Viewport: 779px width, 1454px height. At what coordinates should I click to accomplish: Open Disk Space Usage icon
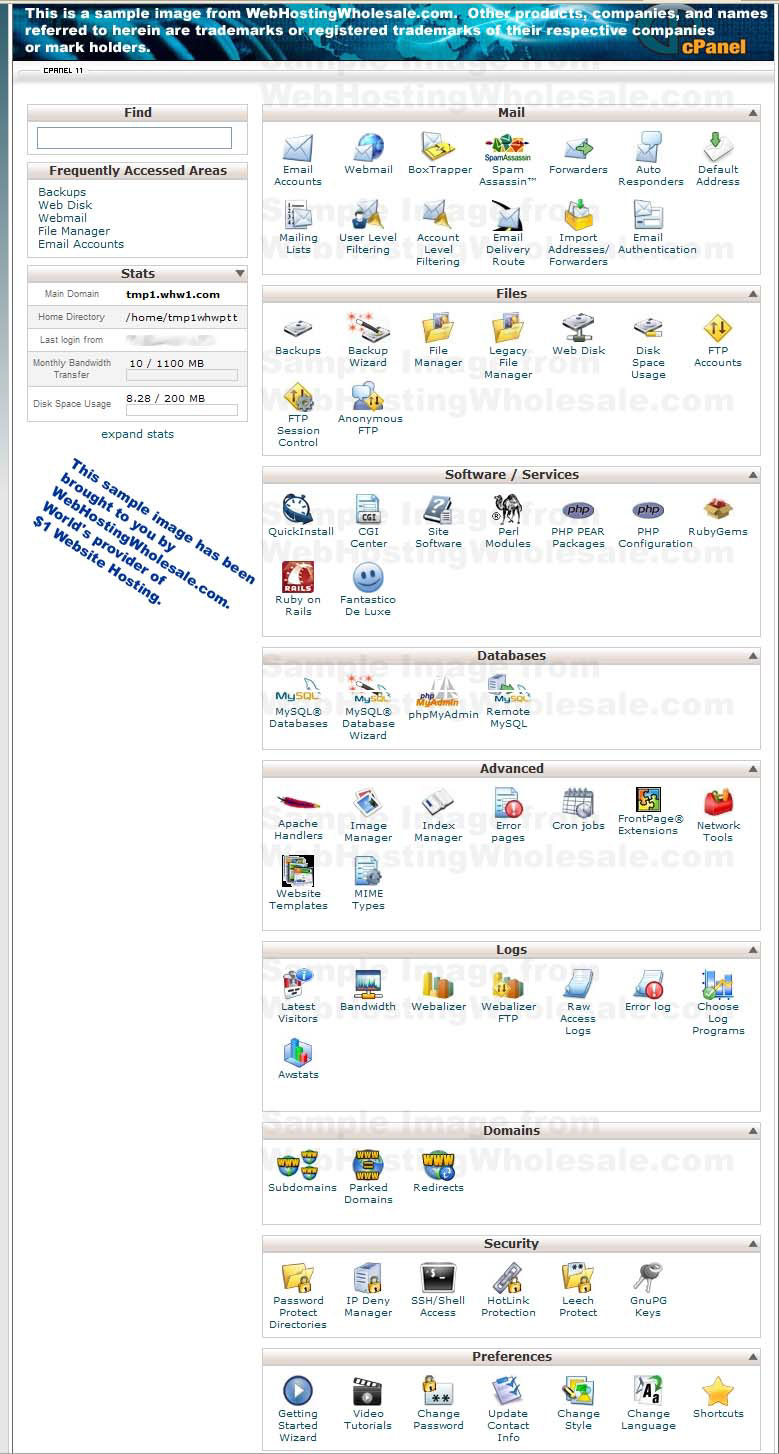tap(648, 347)
